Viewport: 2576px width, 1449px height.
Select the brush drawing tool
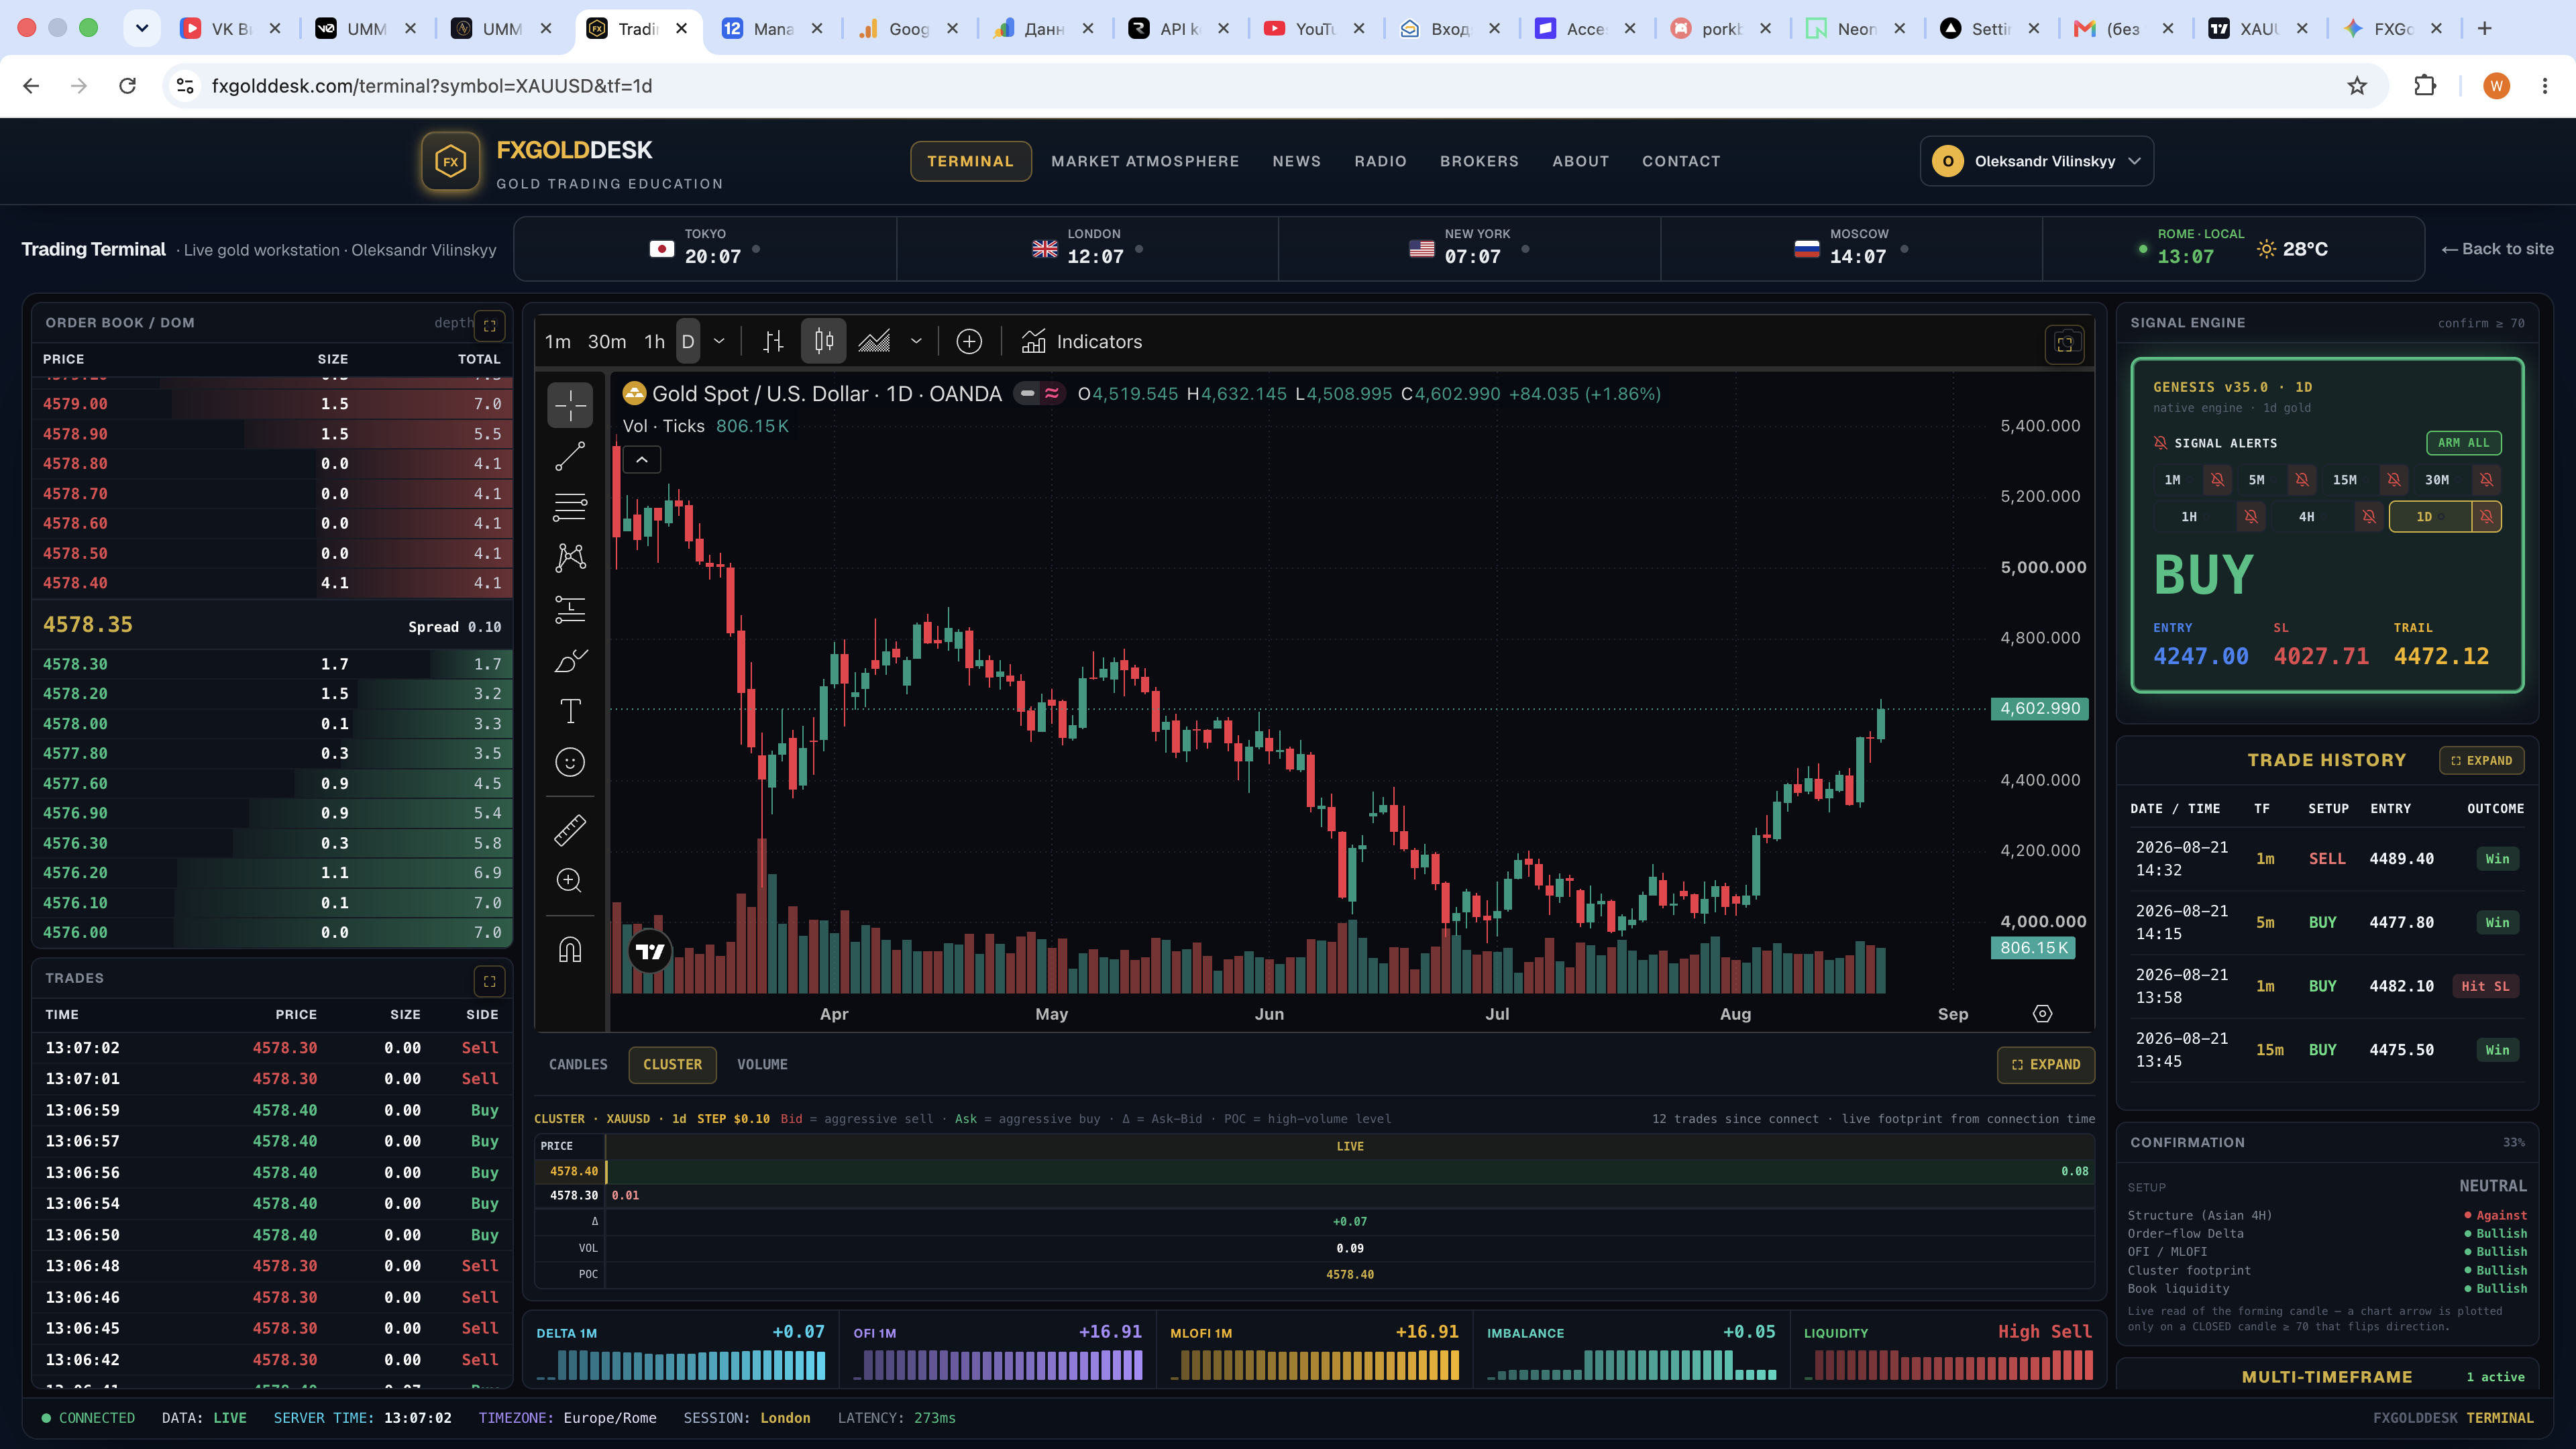[570, 660]
